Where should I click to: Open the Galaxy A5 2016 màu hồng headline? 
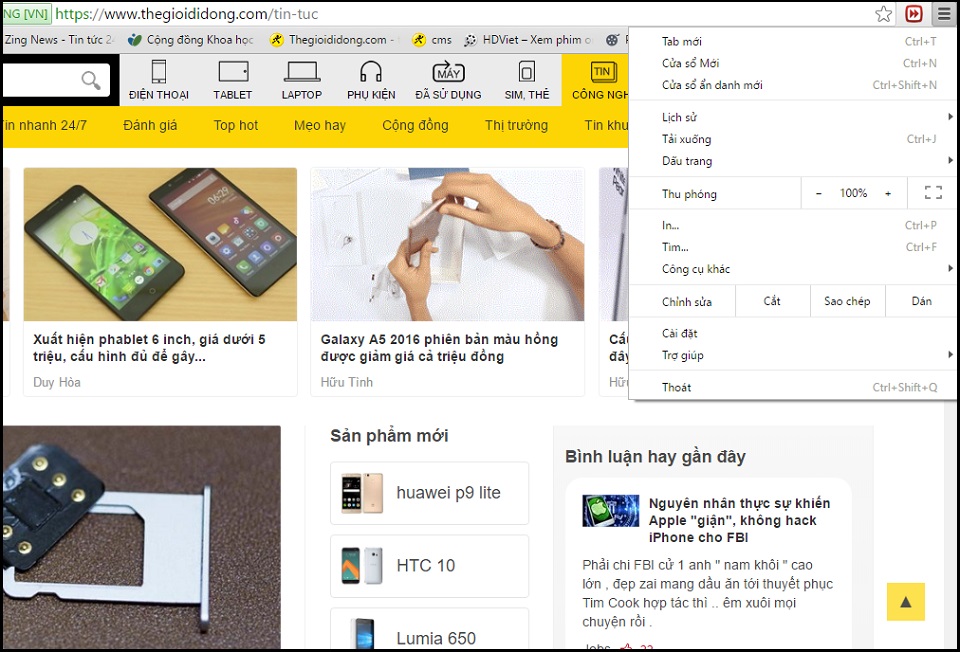click(x=439, y=348)
